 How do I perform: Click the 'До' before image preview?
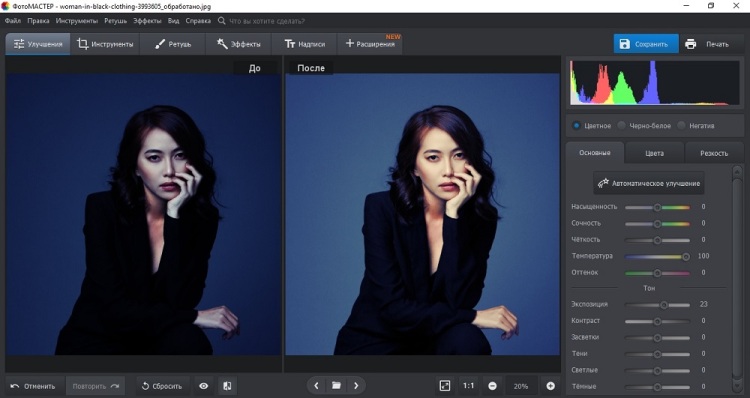pyautogui.click(x=143, y=214)
